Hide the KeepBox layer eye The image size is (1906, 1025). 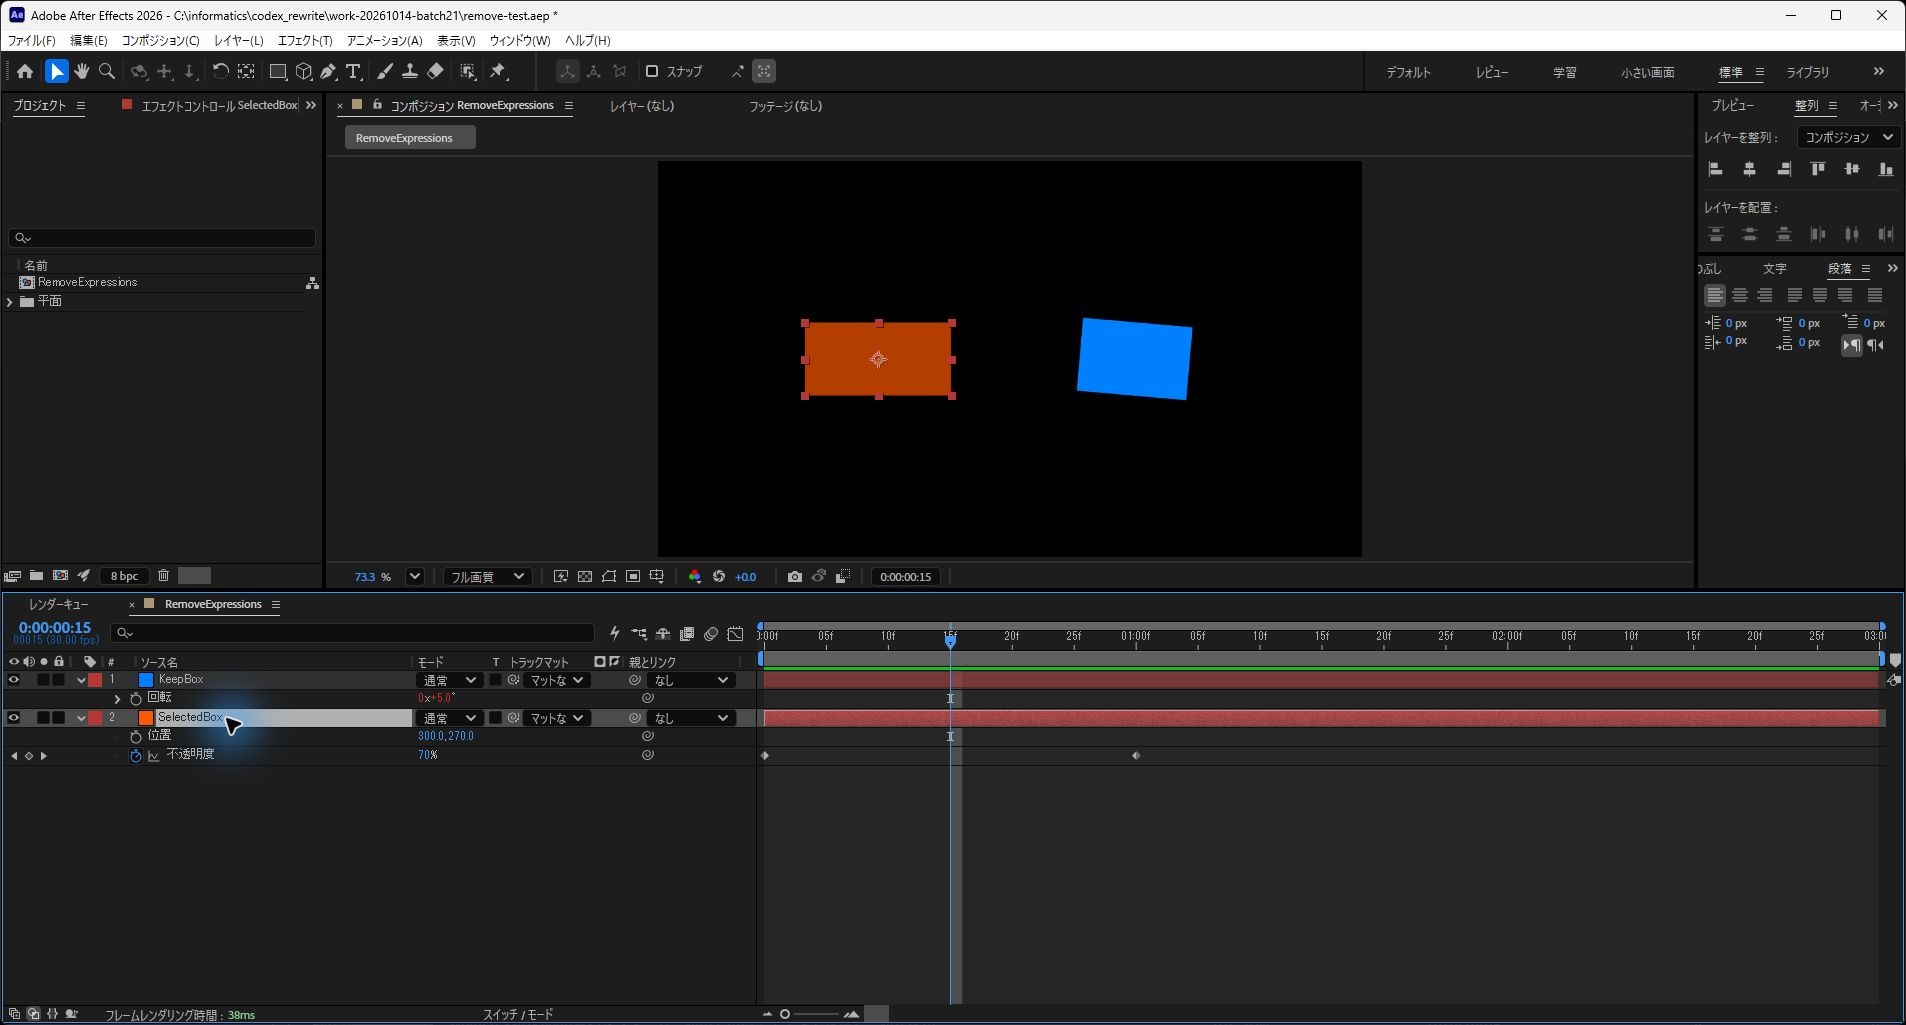click(14, 680)
